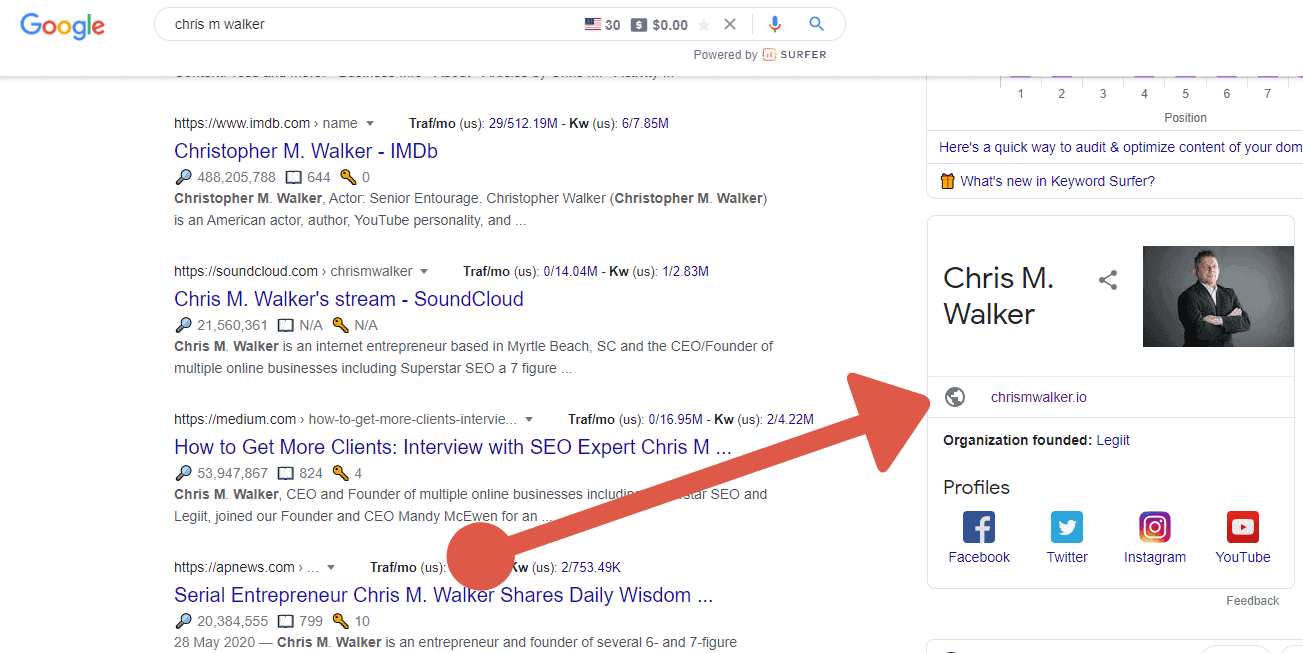Click the magnifier icon beside 53,947,867
This screenshot has width=1303, height=653.
tap(183, 473)
